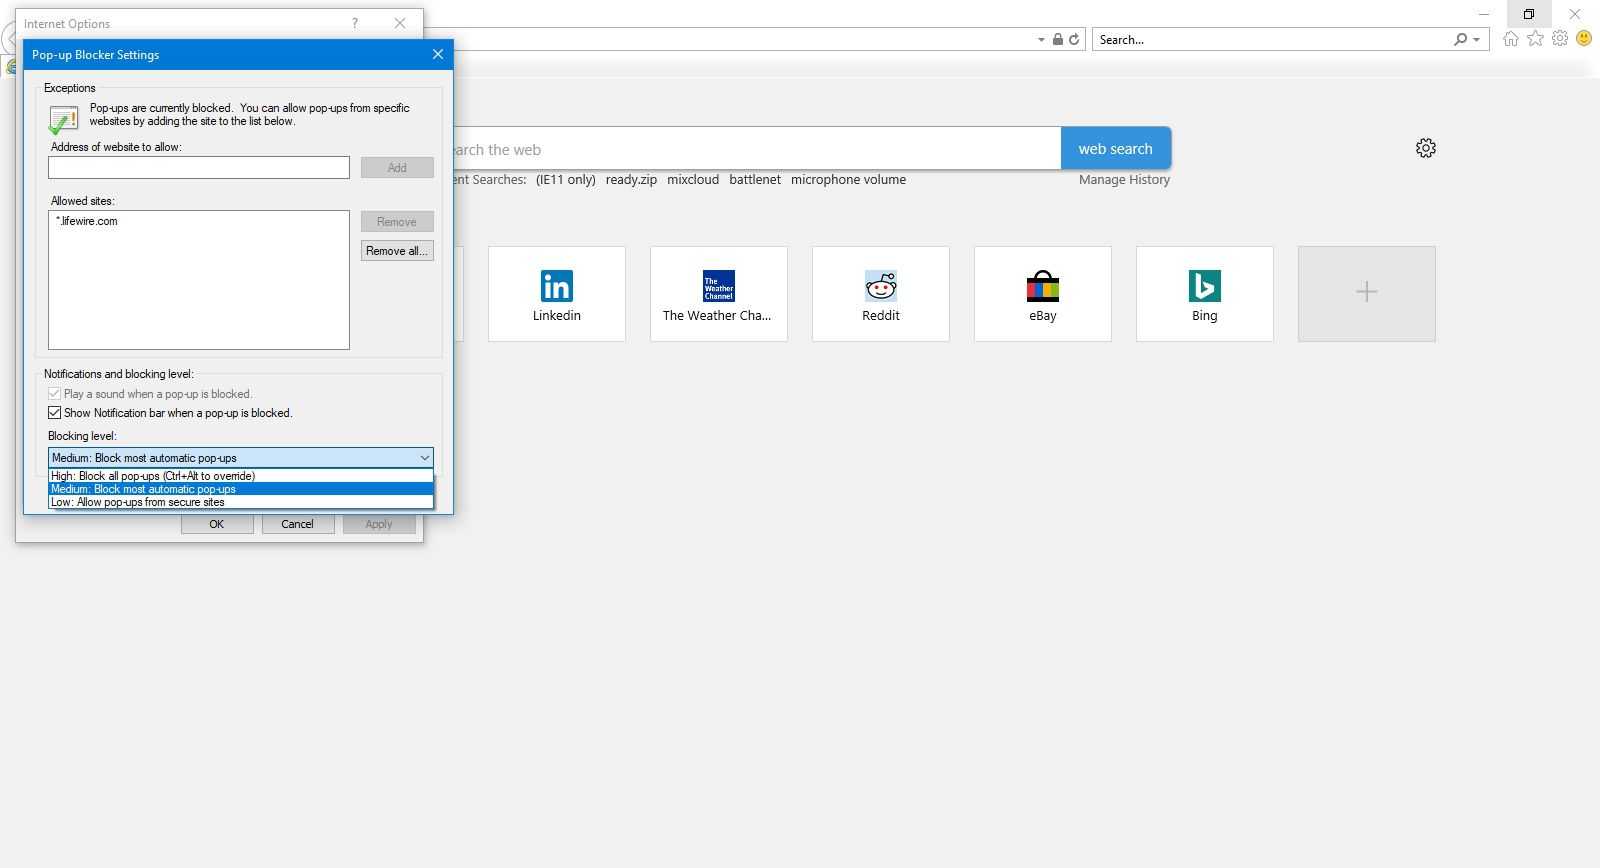This screenshot has width=1600, height=868.
Task: Open the Manage History link
Action: 1124,180
